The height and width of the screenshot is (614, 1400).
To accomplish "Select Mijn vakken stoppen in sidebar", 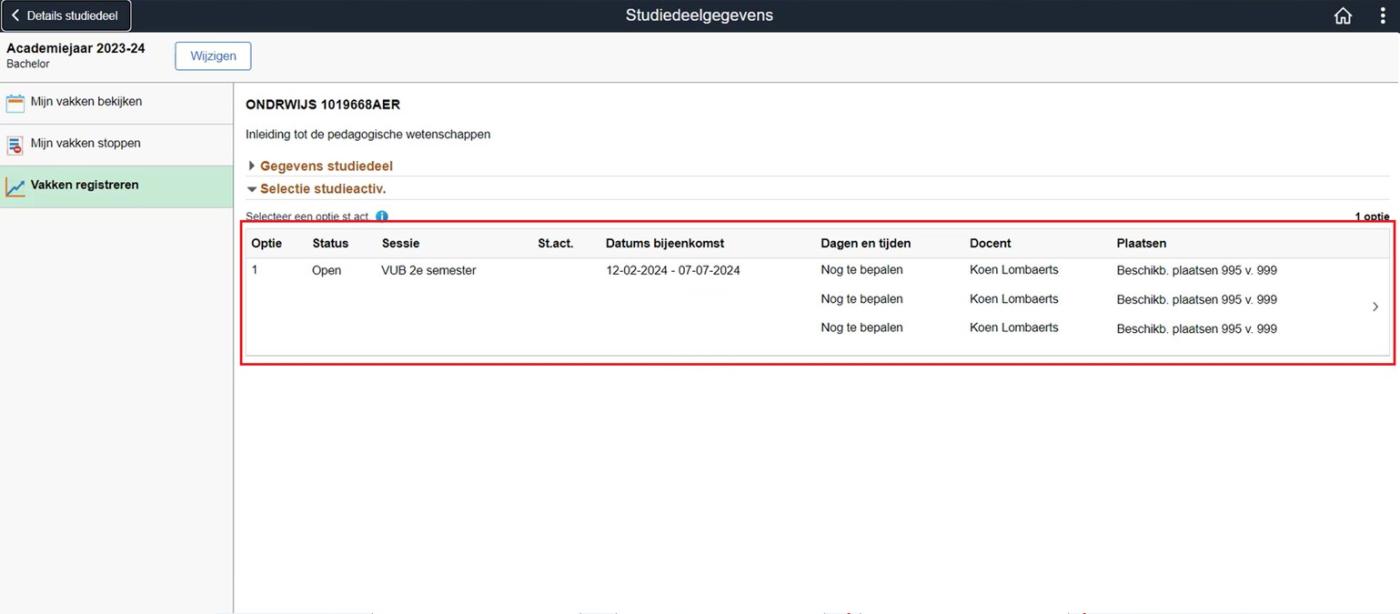I will 85,144.
